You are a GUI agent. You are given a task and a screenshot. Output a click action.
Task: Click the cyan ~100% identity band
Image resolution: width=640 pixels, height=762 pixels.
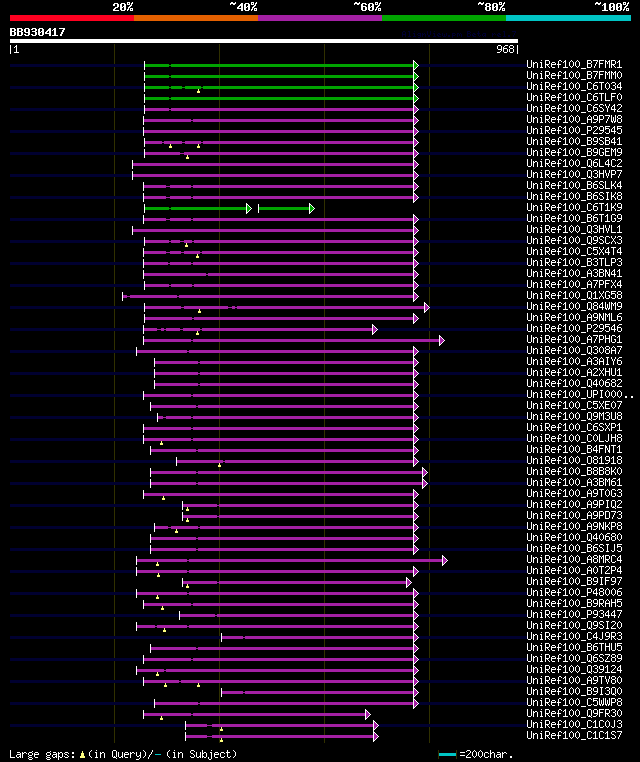[x=568, y=18]
